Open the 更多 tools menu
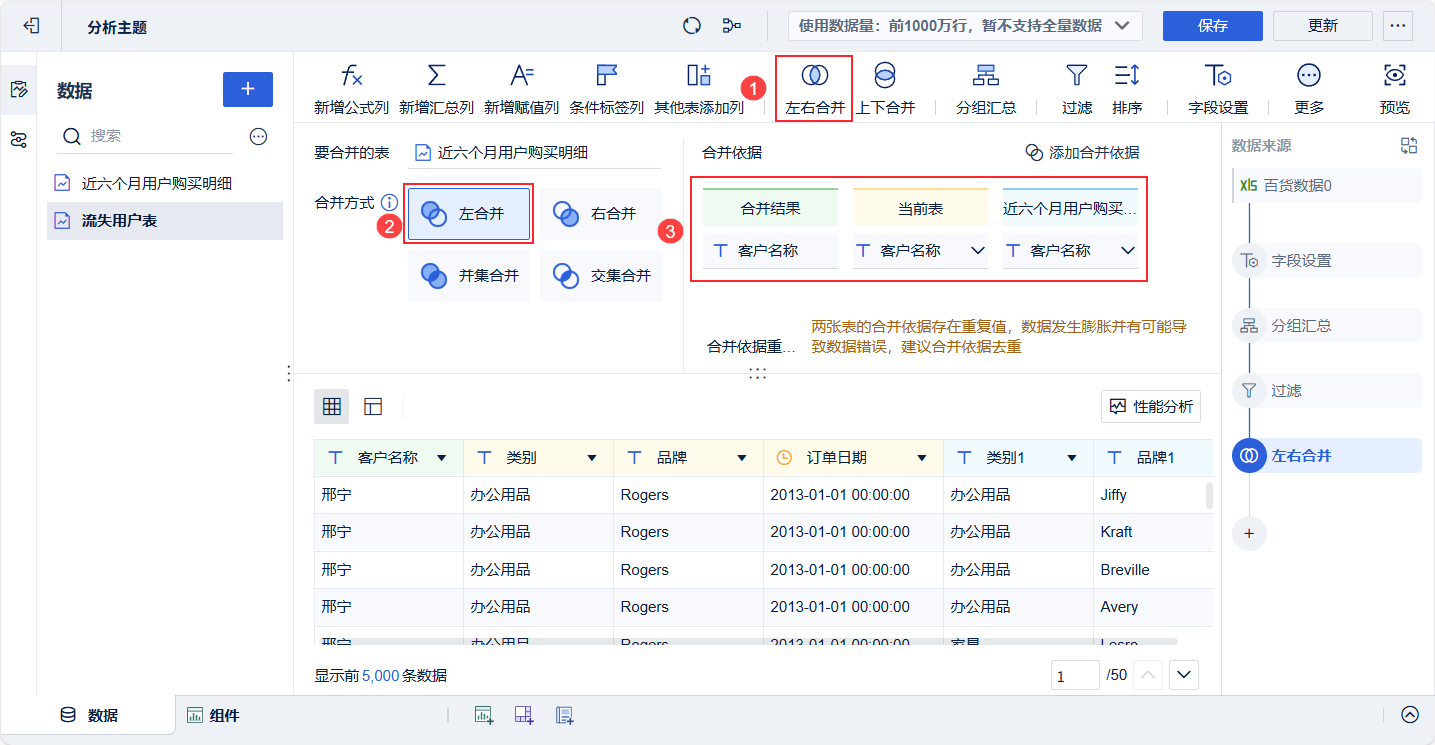 1309,89
